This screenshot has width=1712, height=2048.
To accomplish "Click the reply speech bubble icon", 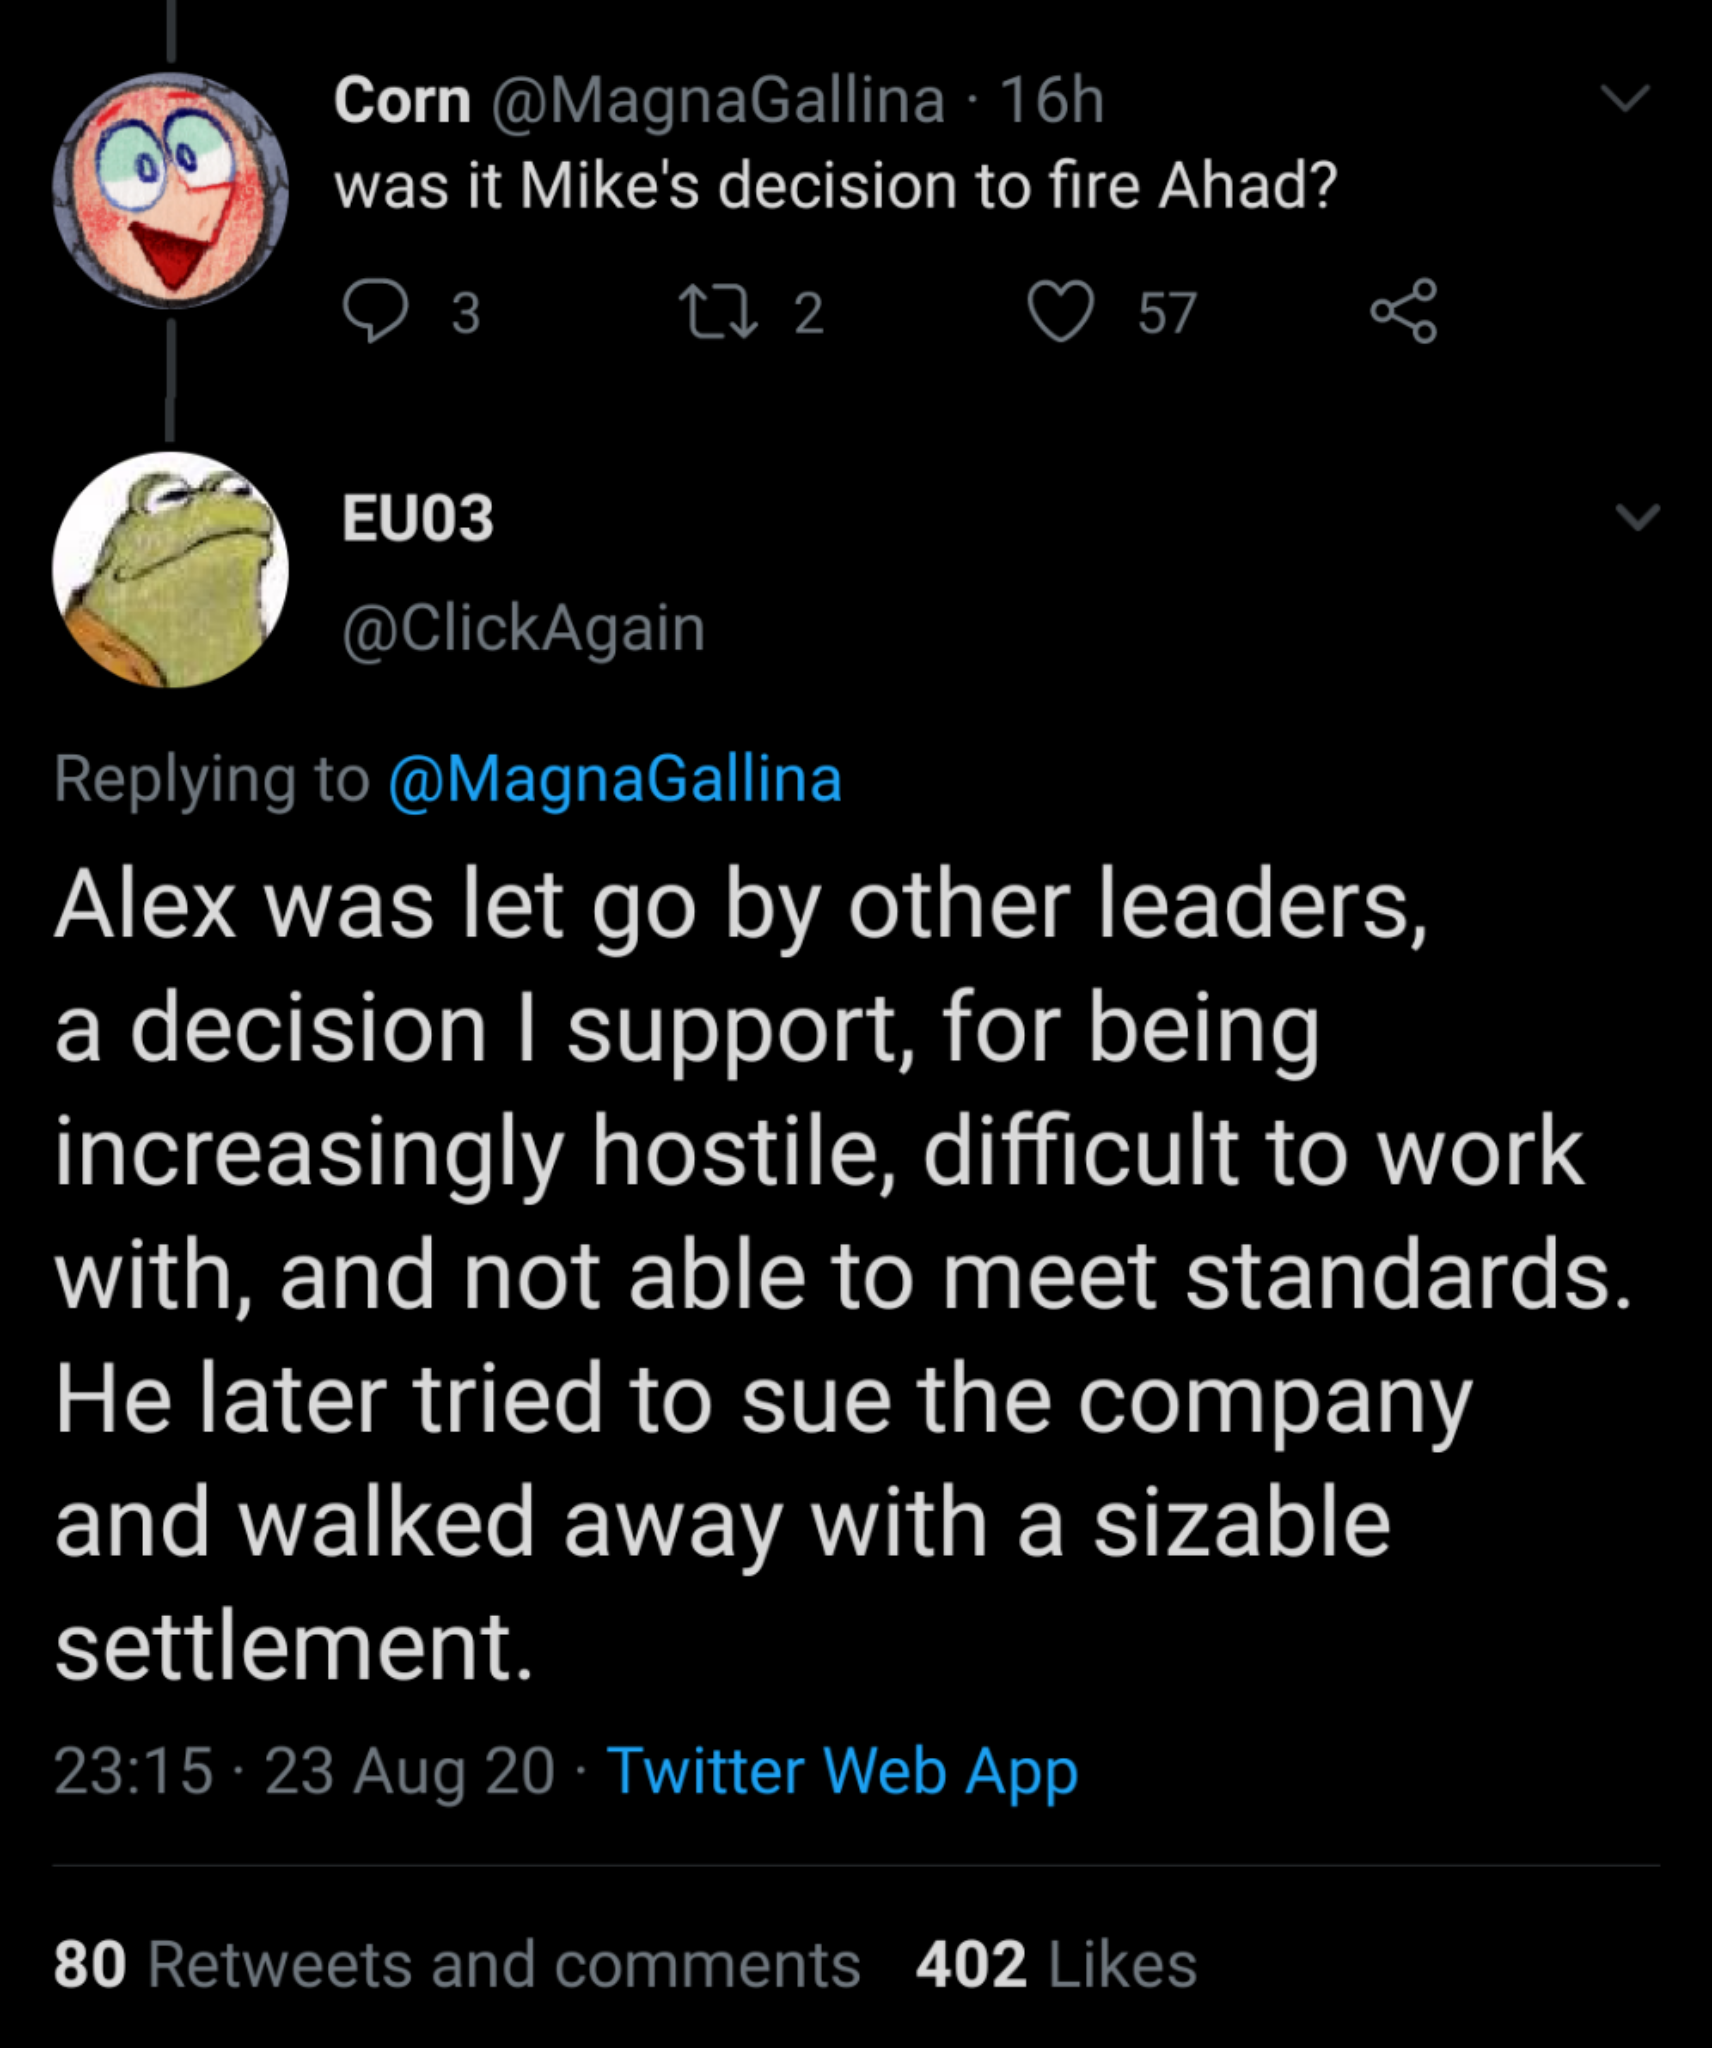I will pos(375,312).
